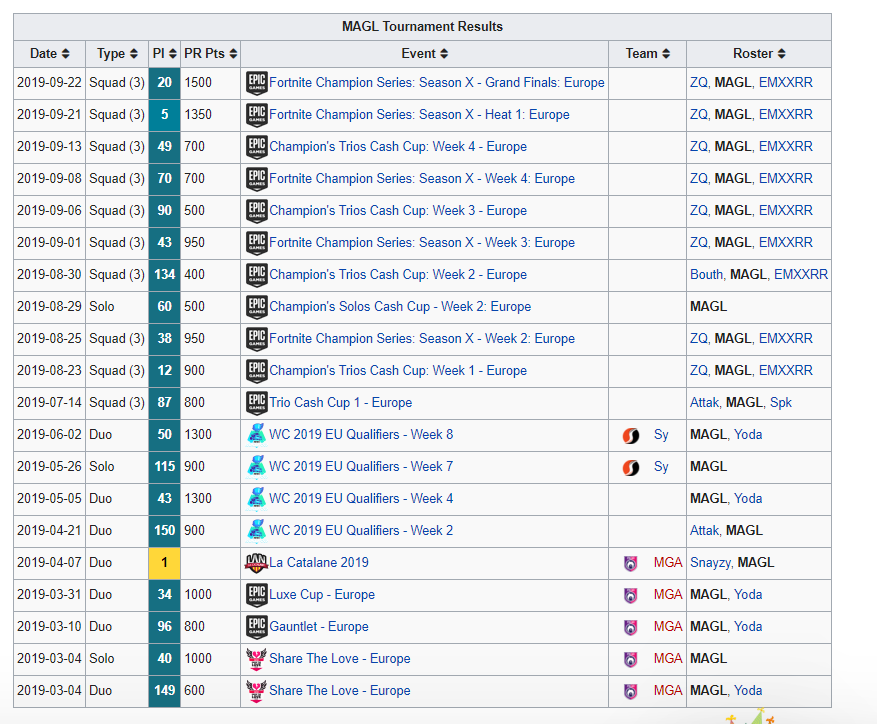The image size is (877, 724).
Task: Click Epic Games icon beside Solos Cash Cup Week 2
Action: [257, 307]
